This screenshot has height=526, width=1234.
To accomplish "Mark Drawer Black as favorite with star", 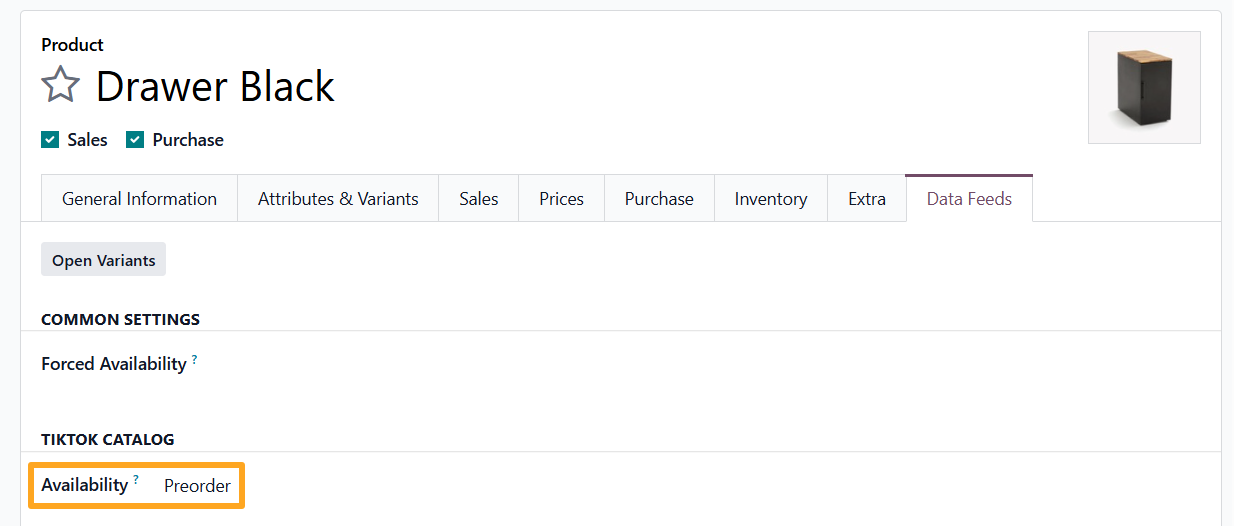I will tap(60, 86).
